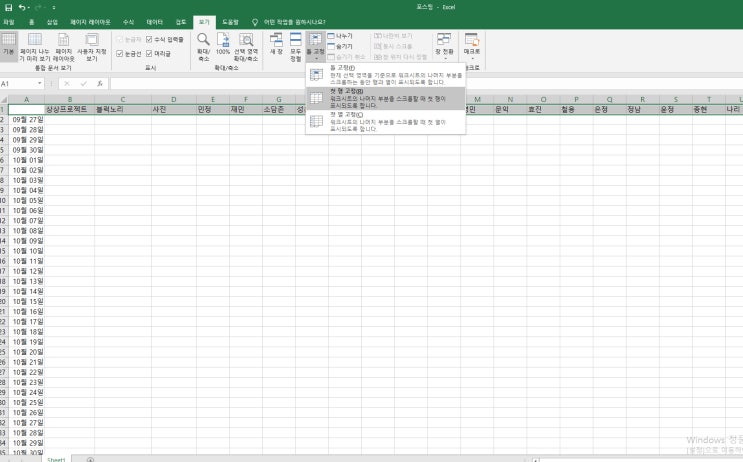Select header cell 철용 in column P
The width and height of the screenshot is (743, 462).
[576, 109]
